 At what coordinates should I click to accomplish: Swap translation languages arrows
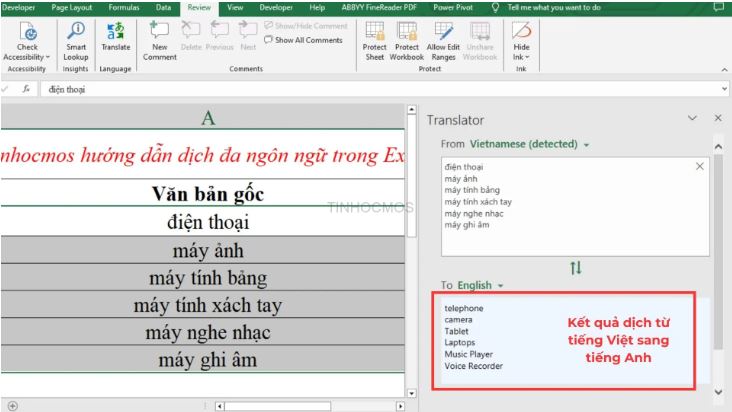[x=576, y=268]
